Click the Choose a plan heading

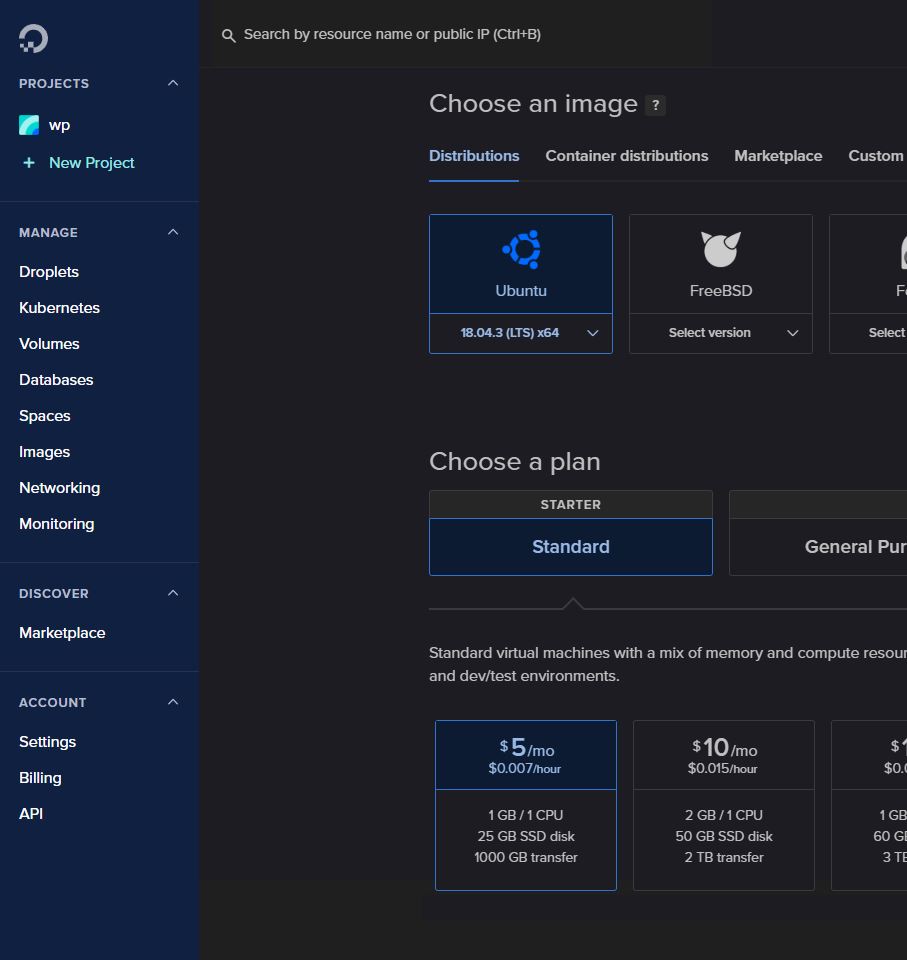point(515,462)
